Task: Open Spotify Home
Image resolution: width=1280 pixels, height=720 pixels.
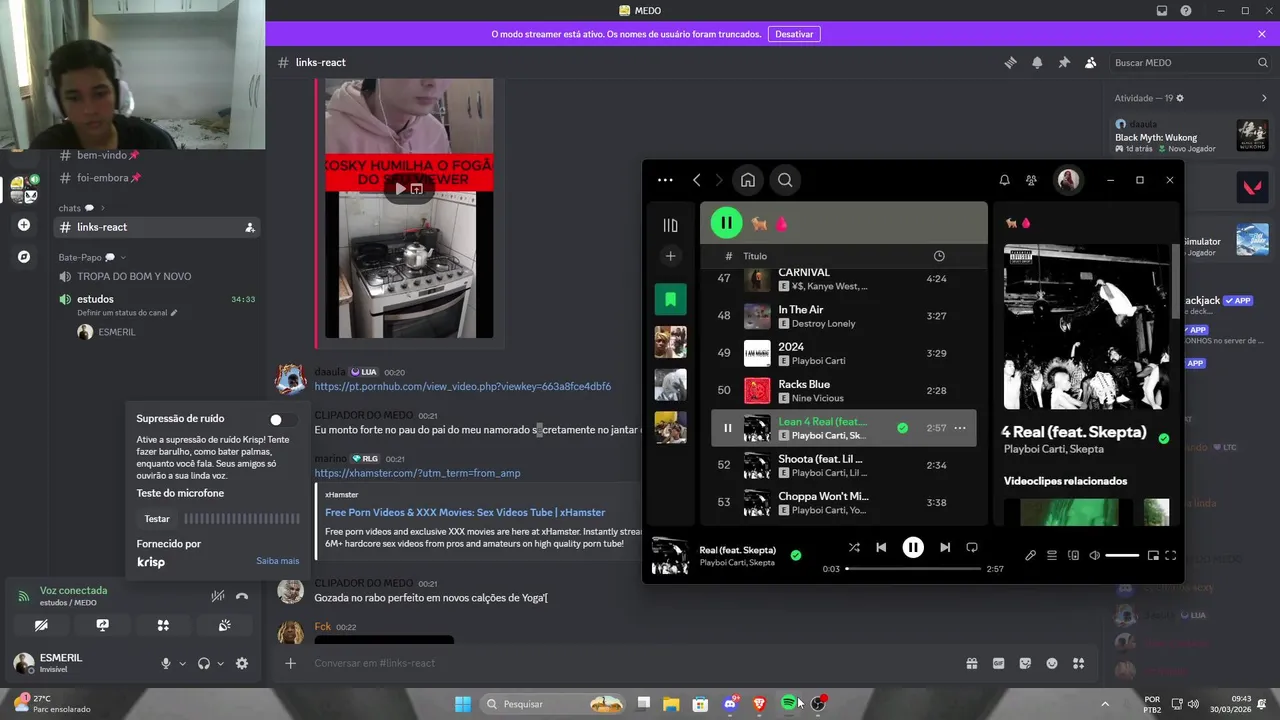Action: (748, 180)
